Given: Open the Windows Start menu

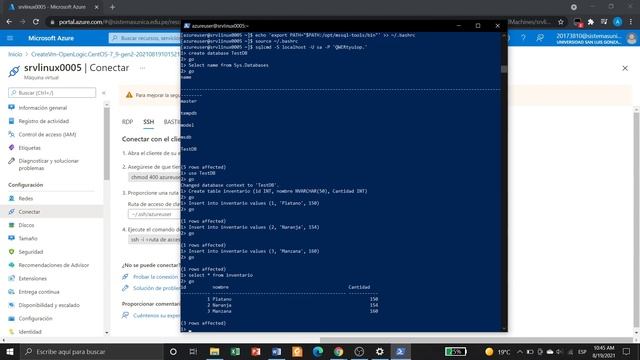Looking at the screenshot, I should pos(10,351).
